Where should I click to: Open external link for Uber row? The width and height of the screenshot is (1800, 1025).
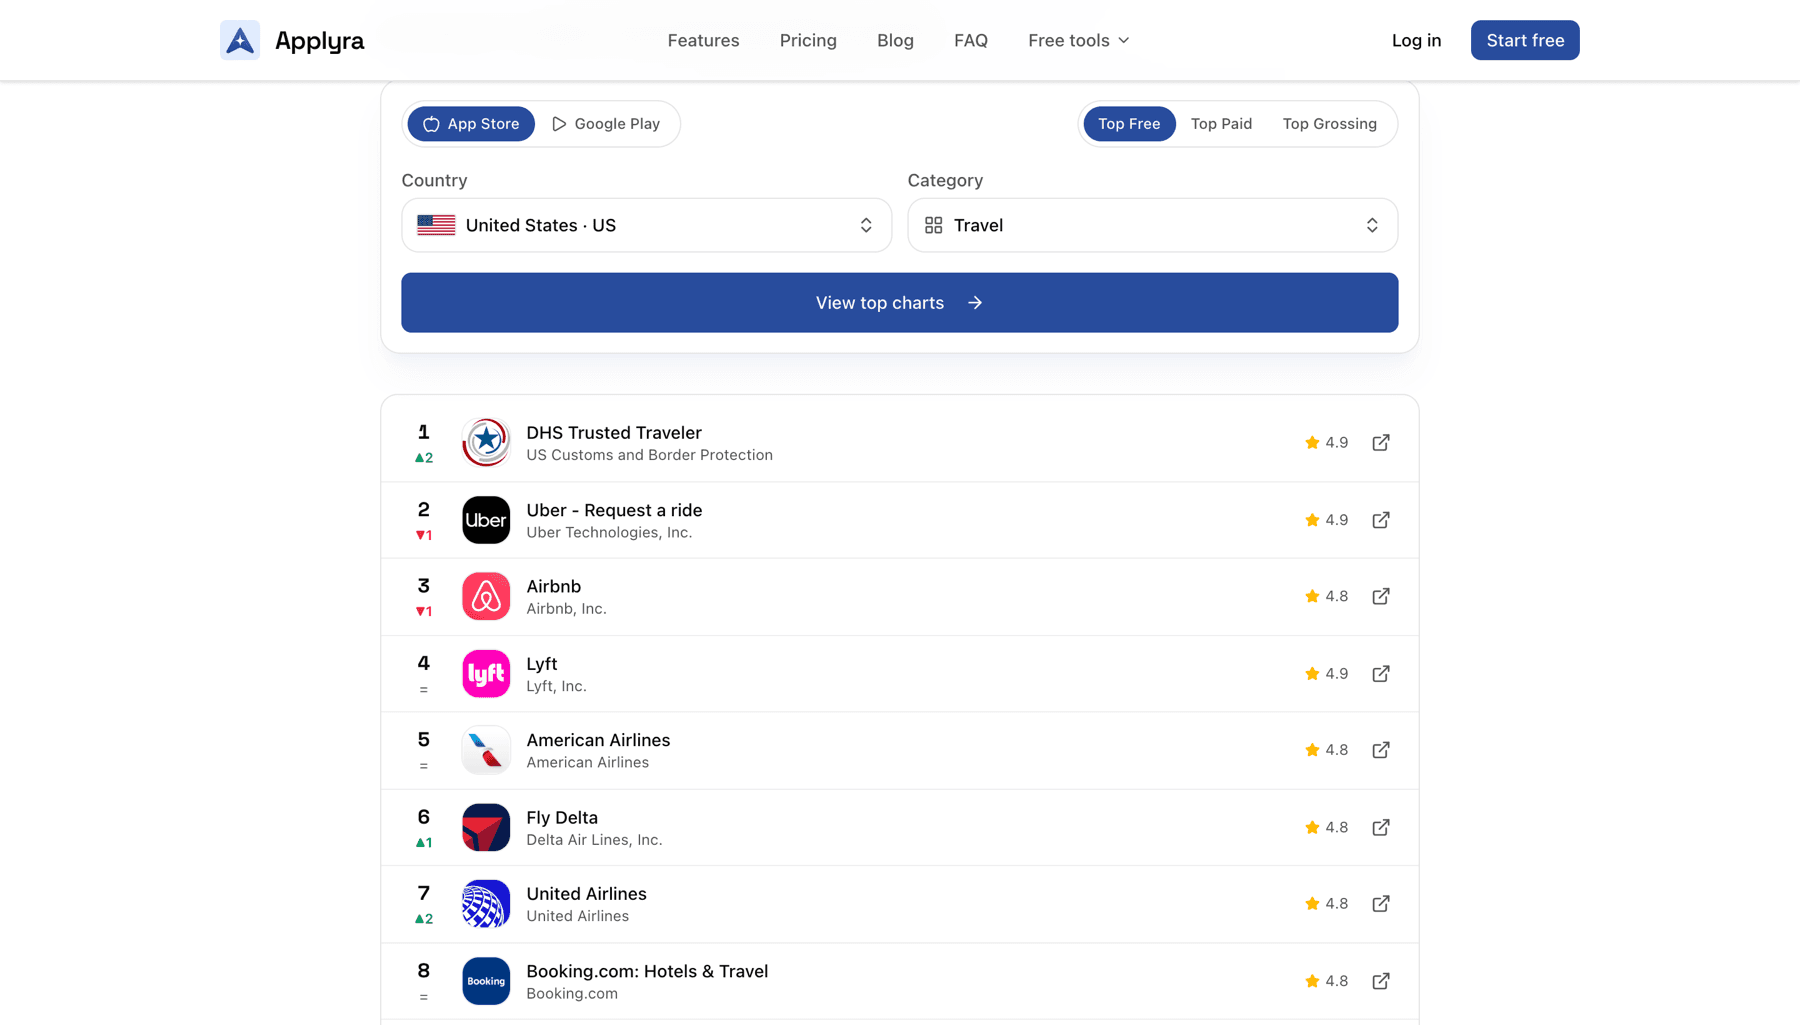1381,520
